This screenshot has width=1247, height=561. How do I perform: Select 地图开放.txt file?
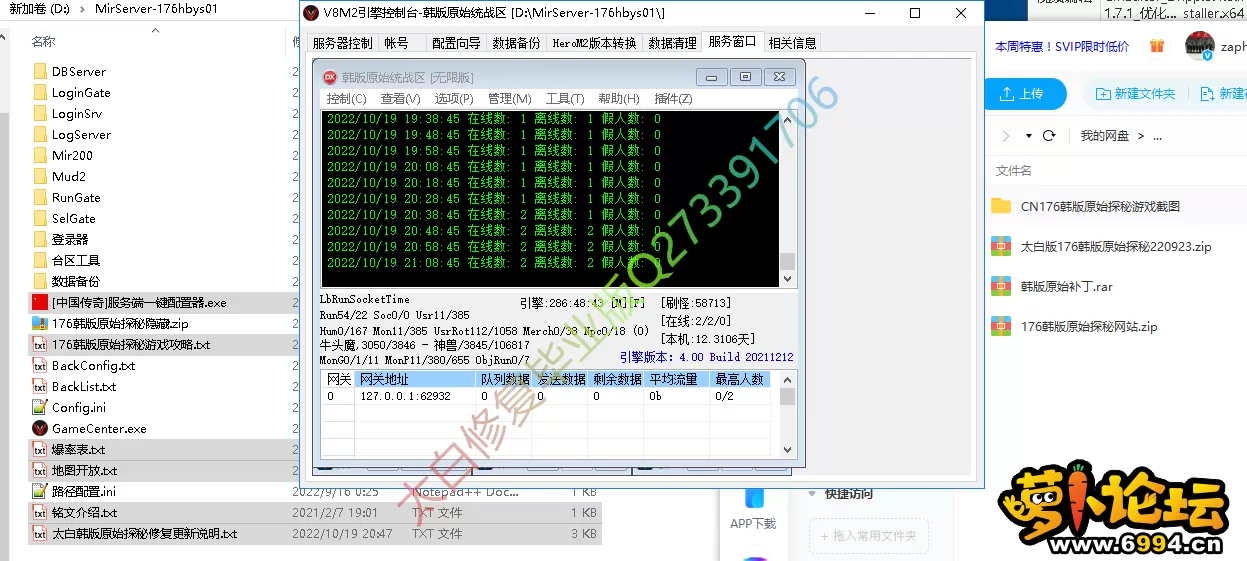(84, 471)
